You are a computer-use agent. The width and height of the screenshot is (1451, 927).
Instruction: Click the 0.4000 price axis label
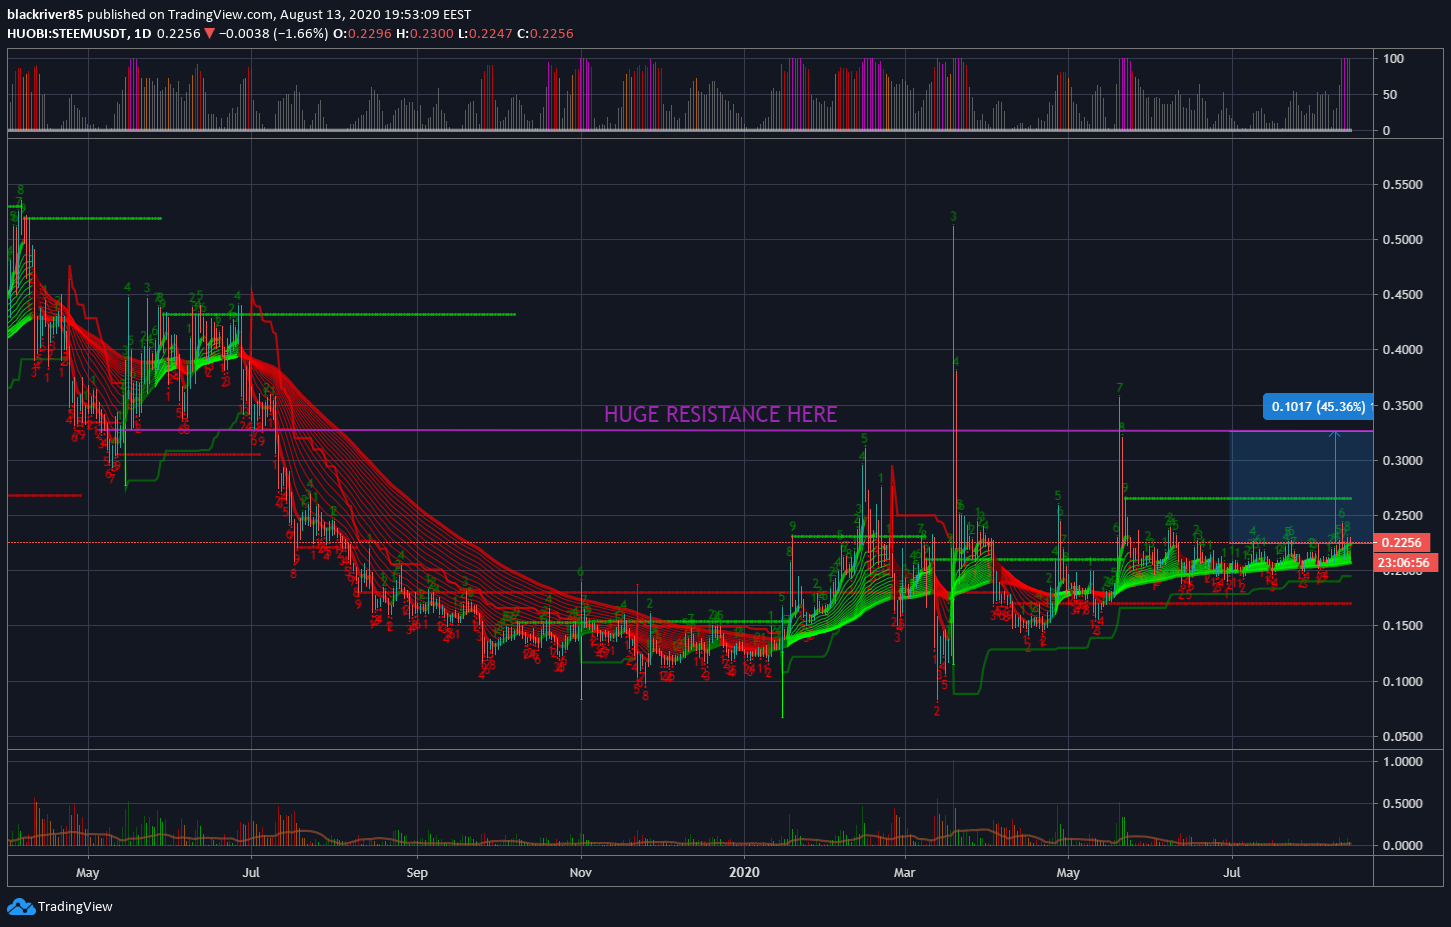point(1402,350)
